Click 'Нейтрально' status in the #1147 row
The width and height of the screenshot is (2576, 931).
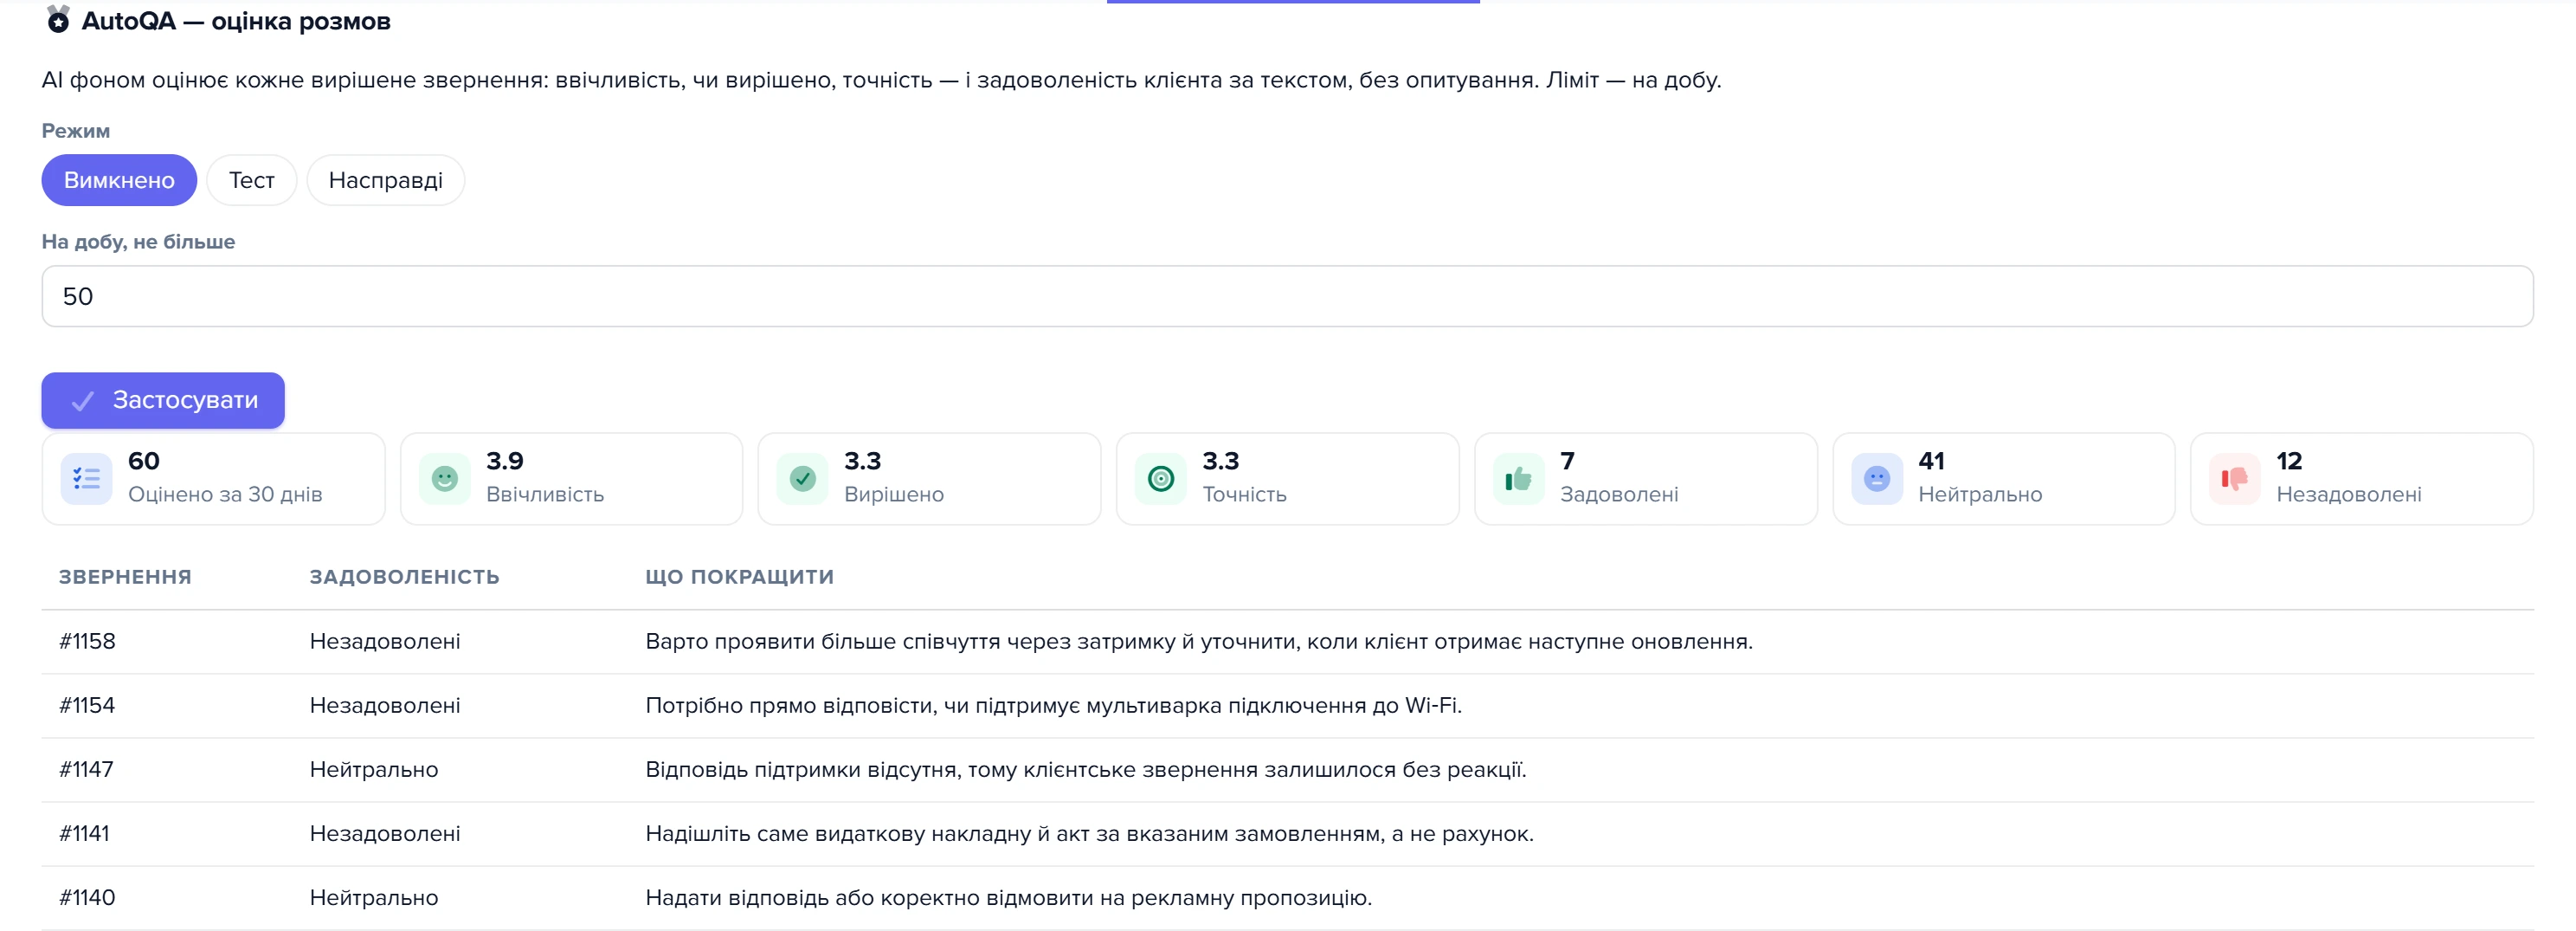tap(374, 769)
